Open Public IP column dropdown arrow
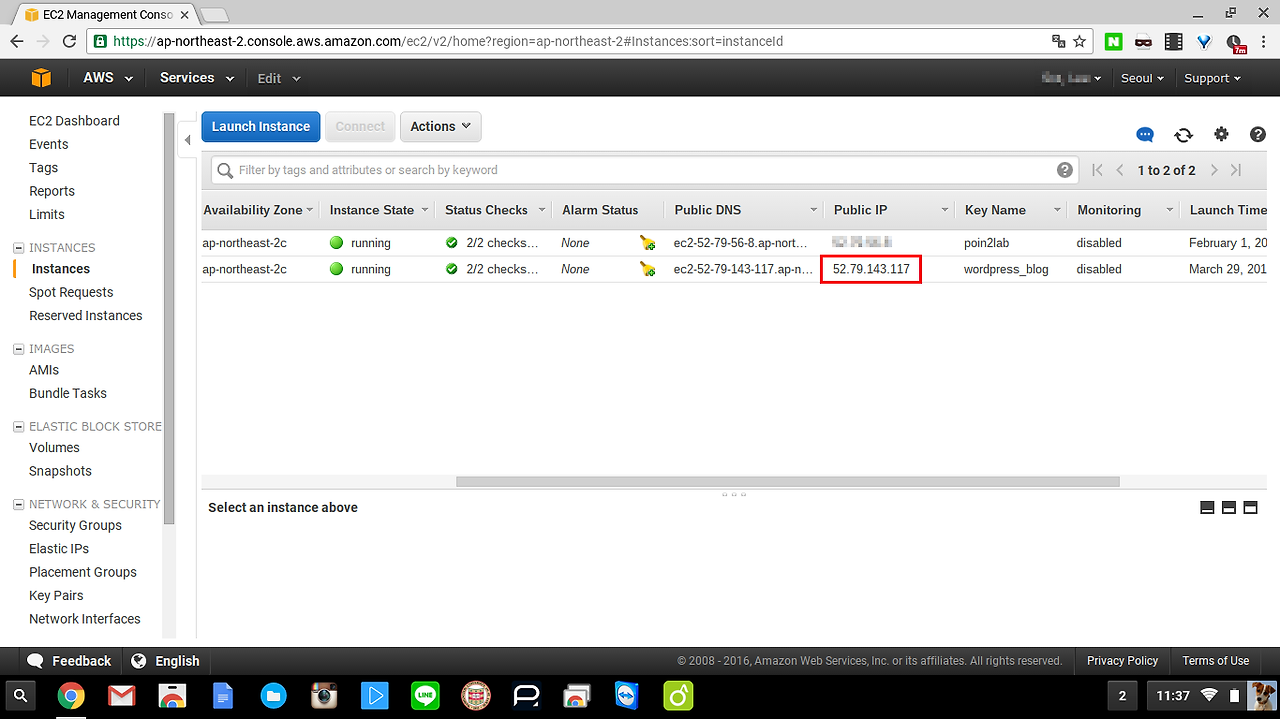 click(x=945, y=210)
